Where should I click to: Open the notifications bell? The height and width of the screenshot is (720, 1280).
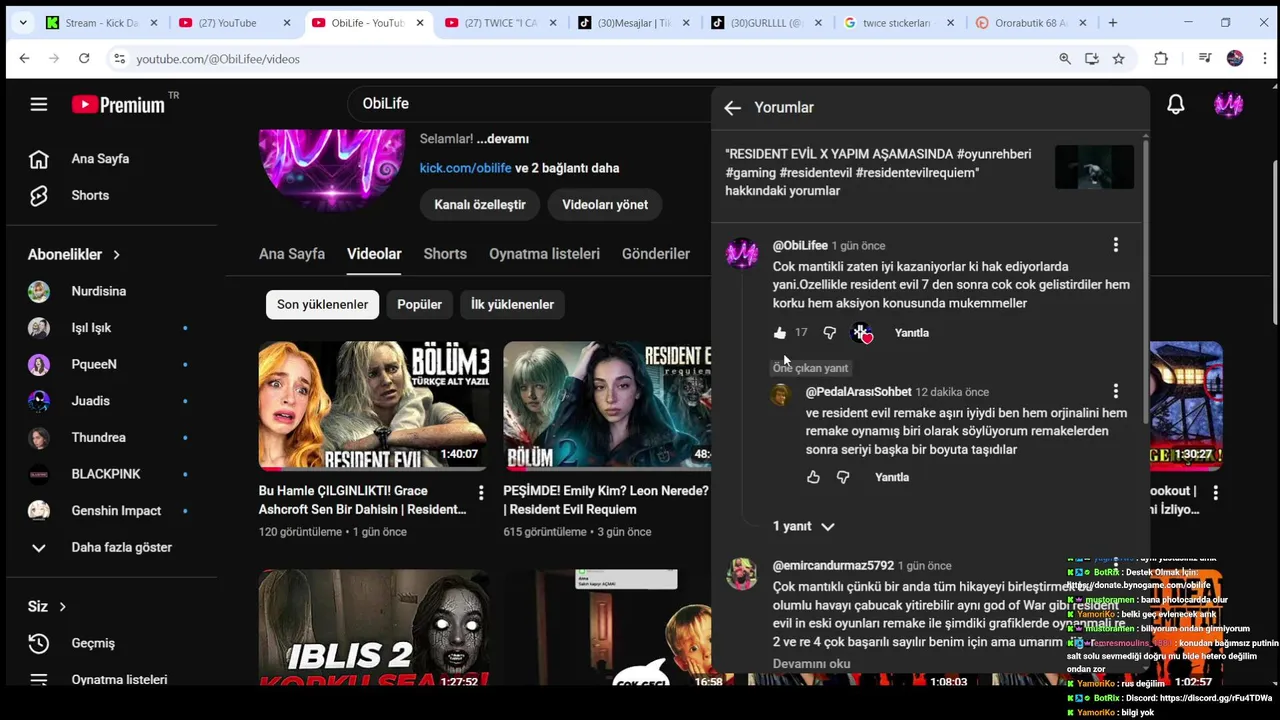pyautogui.click(x=1176, y=104)
